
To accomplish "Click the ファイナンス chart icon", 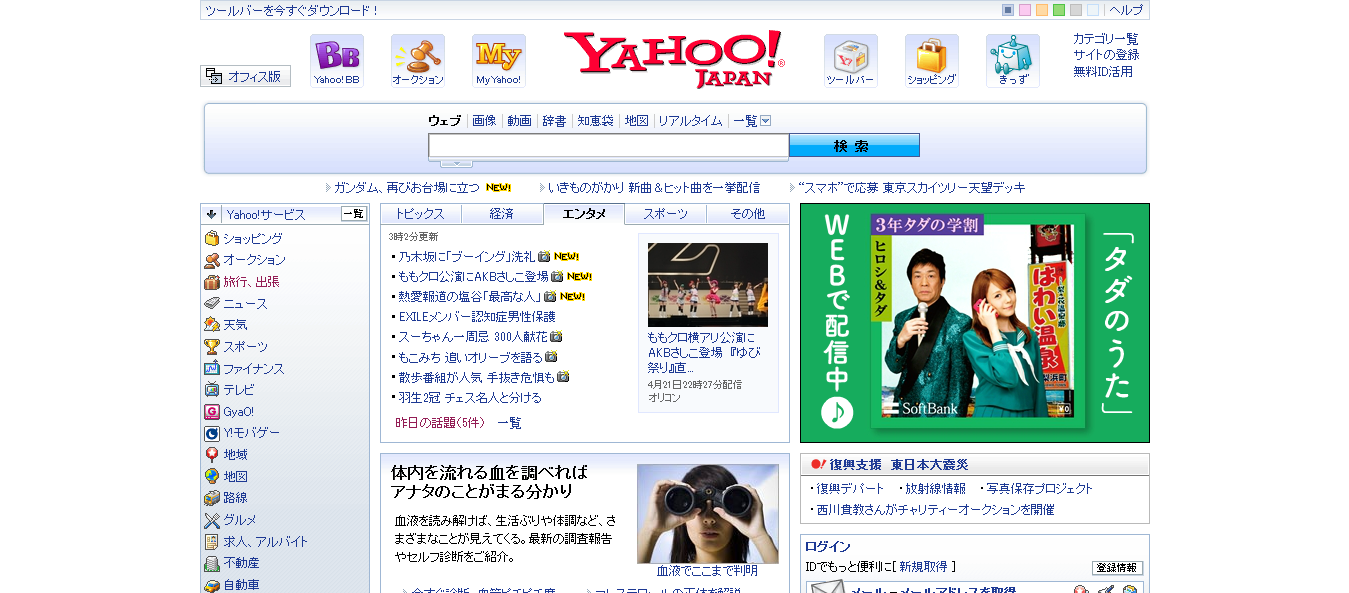I will coord(212,368).
